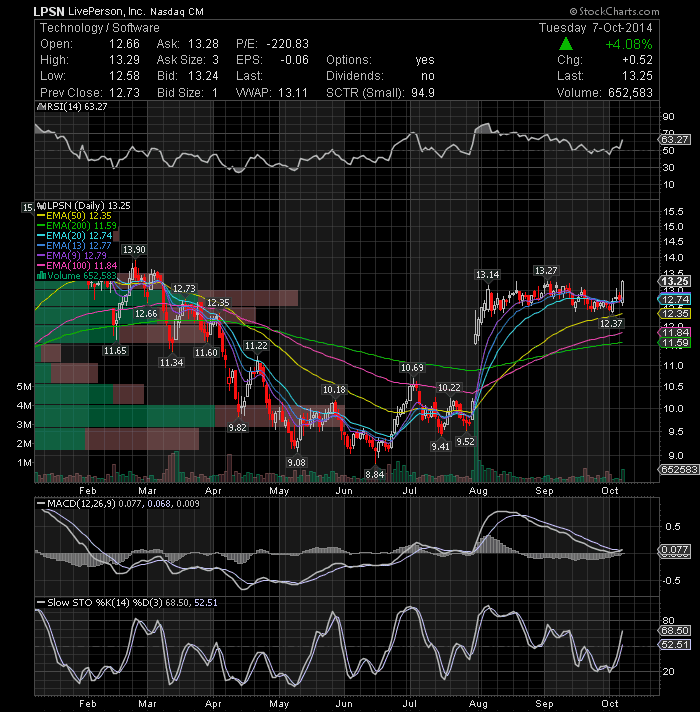This screenshot has width=700, height=712.
Task: Click the 13.27 September high annotation
Action: point(546,271)
